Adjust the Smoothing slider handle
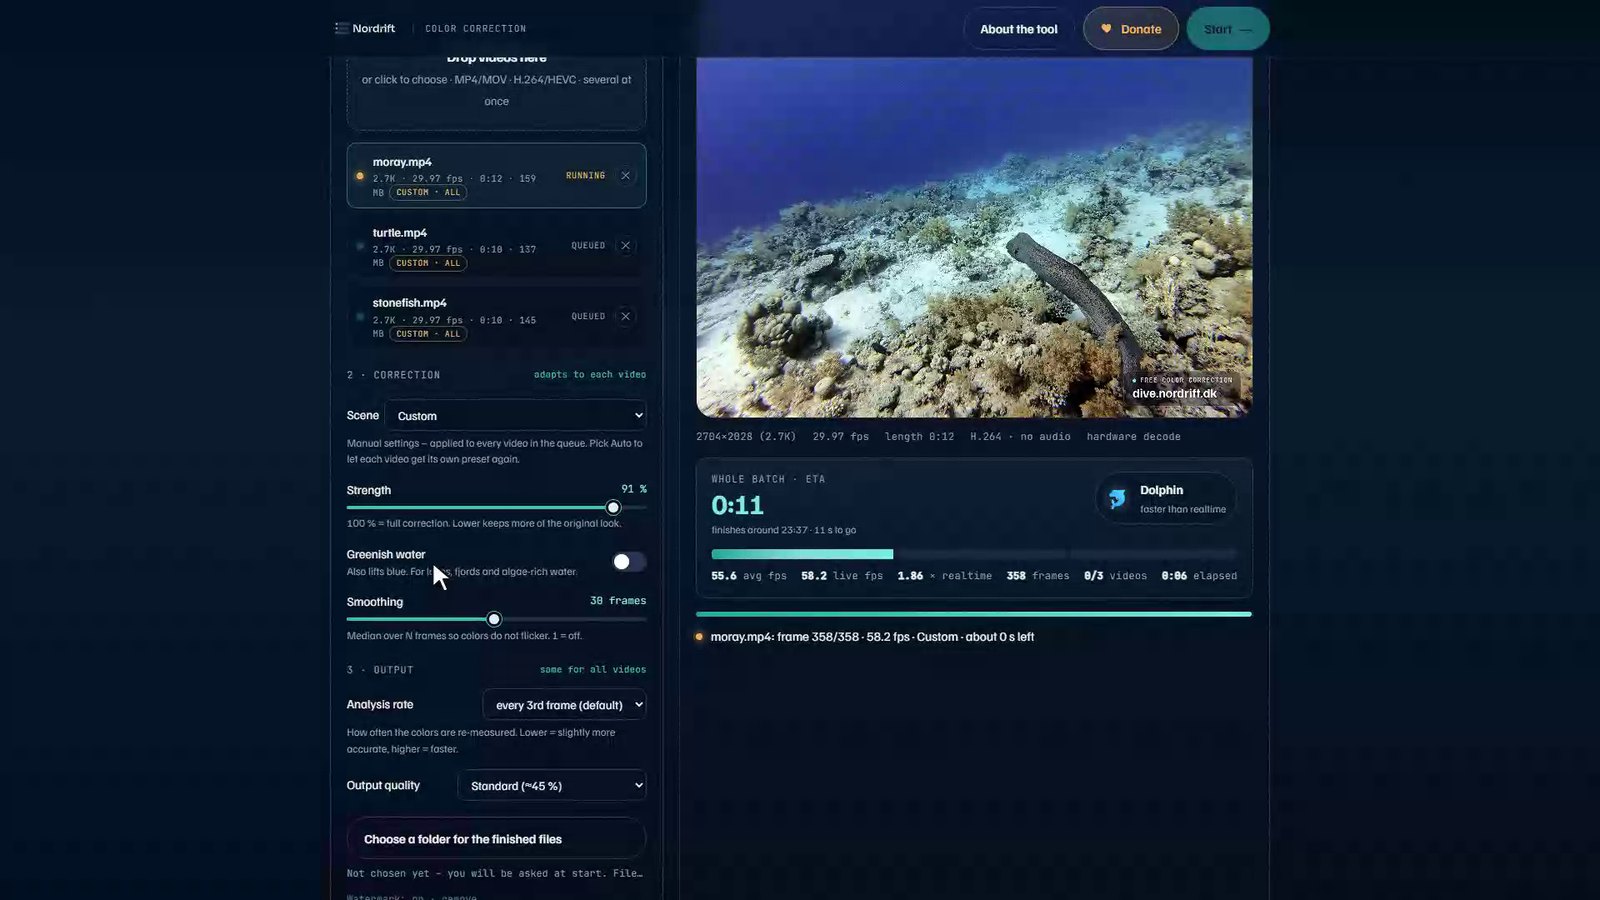 click(494, 619)
